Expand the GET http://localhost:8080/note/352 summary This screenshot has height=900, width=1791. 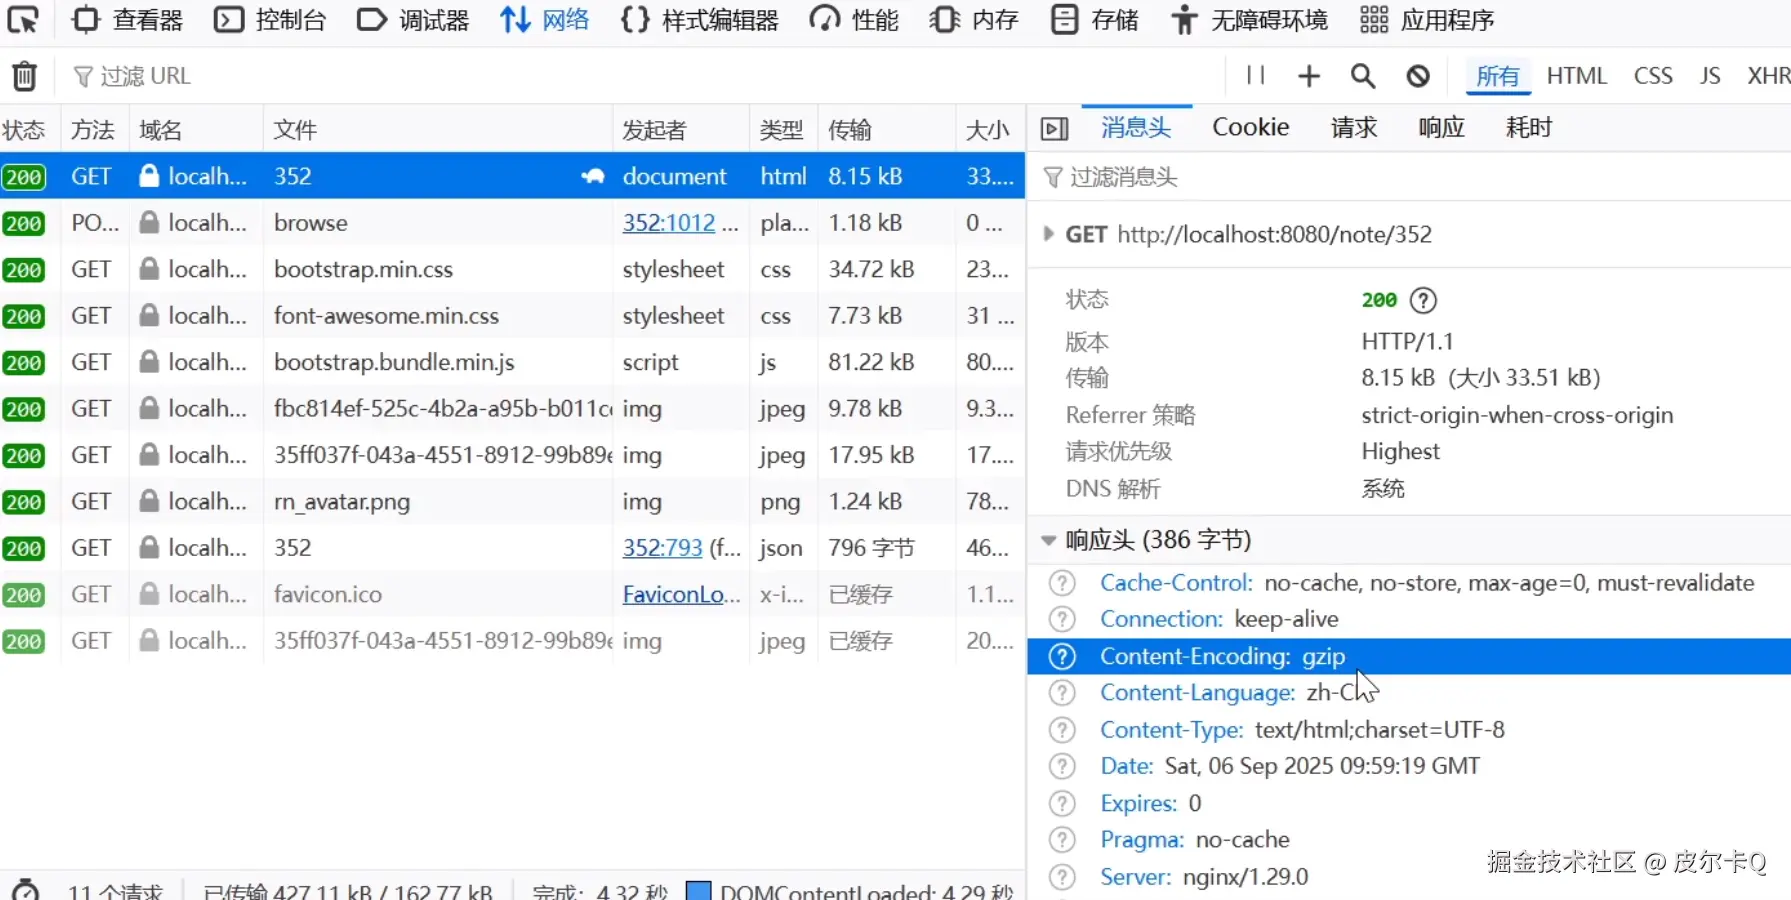(x=1048, y=235)
